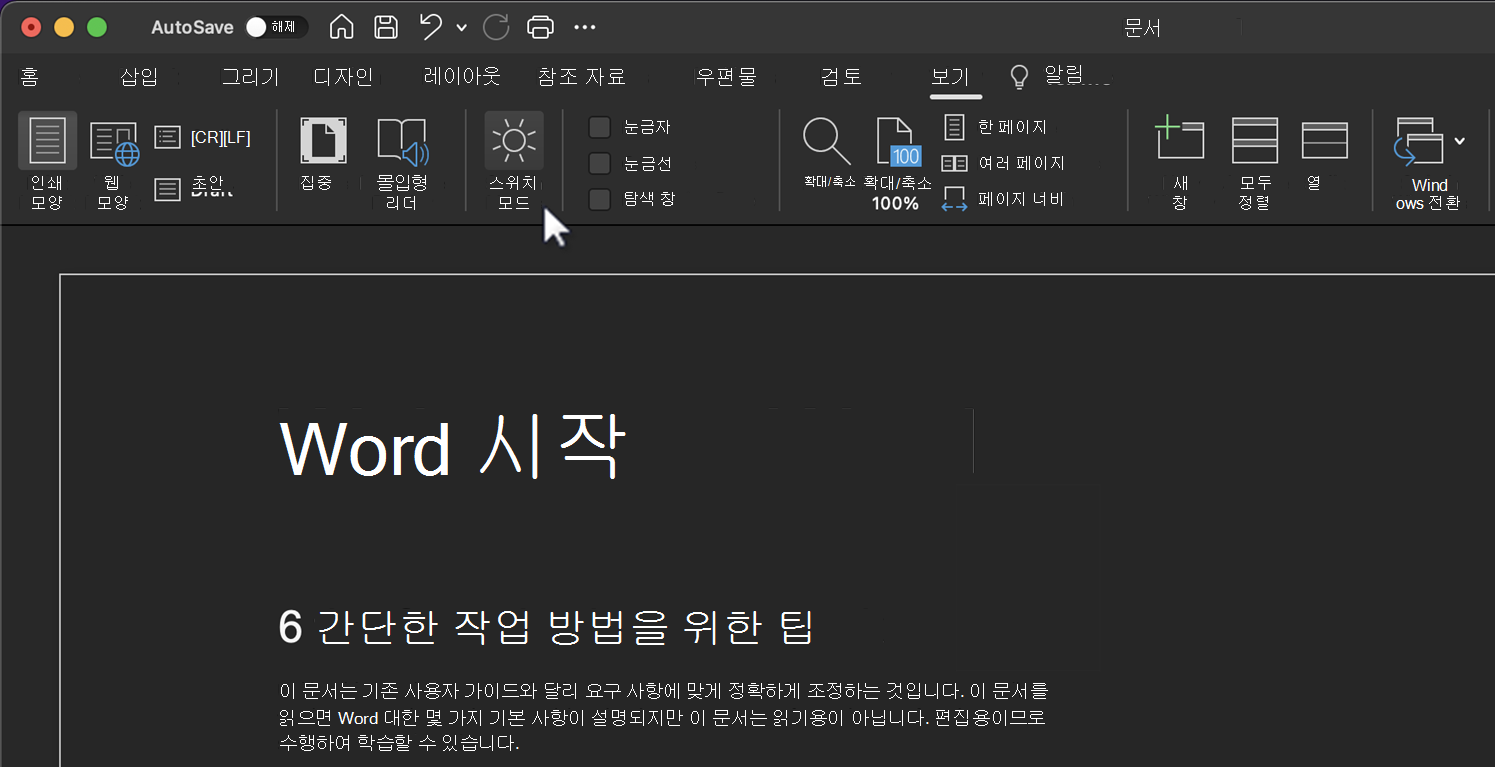Viewport: 1495px width, 767px height.
Task: Save the document with floppy icon
Action: [386, 27]
